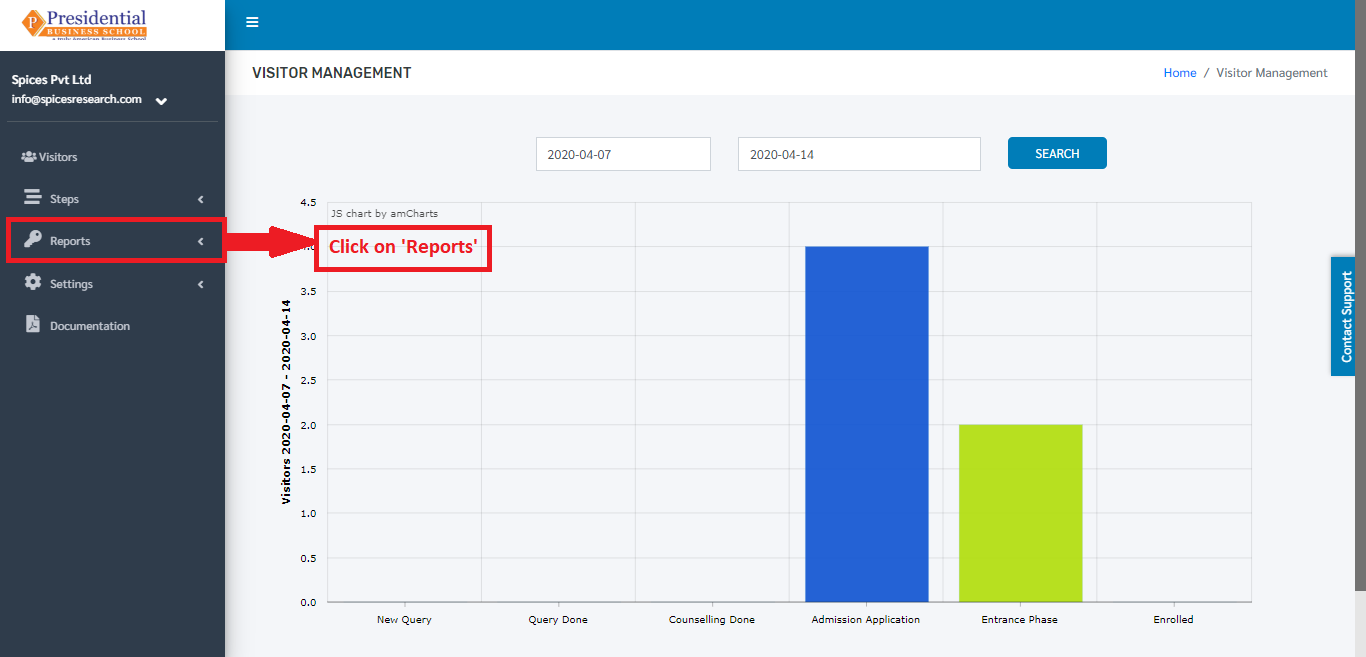Click the 'Counselling Done' axis label

712,619
